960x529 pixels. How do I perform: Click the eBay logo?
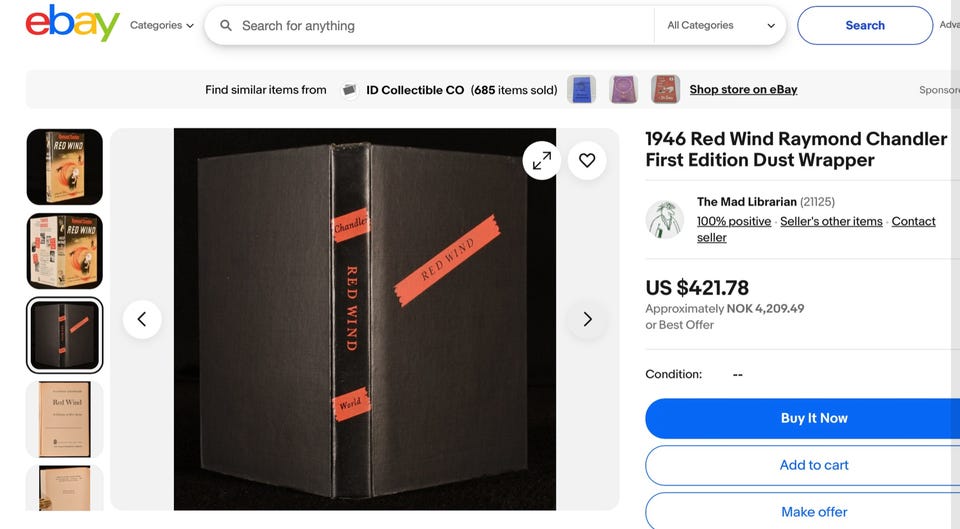click(x=72, y=24)
